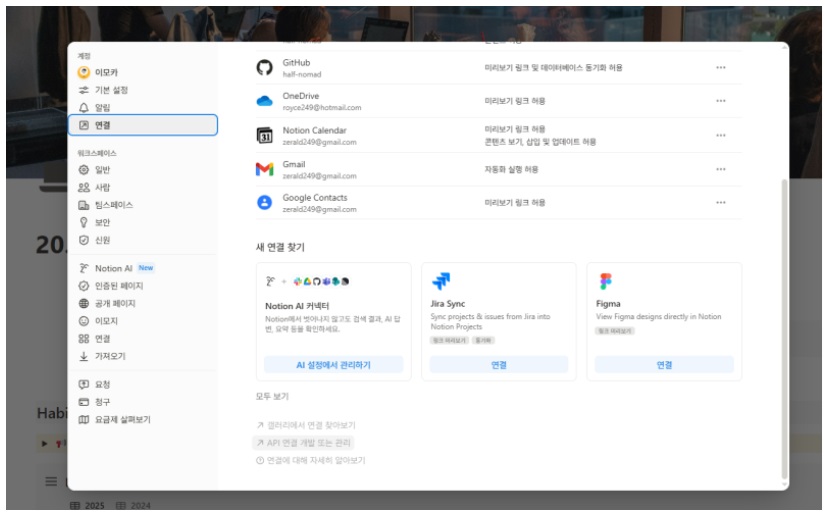Screen dimensions: 825x512
Task: Open the OneDrive row options menu
Action: tap(721, 101)
